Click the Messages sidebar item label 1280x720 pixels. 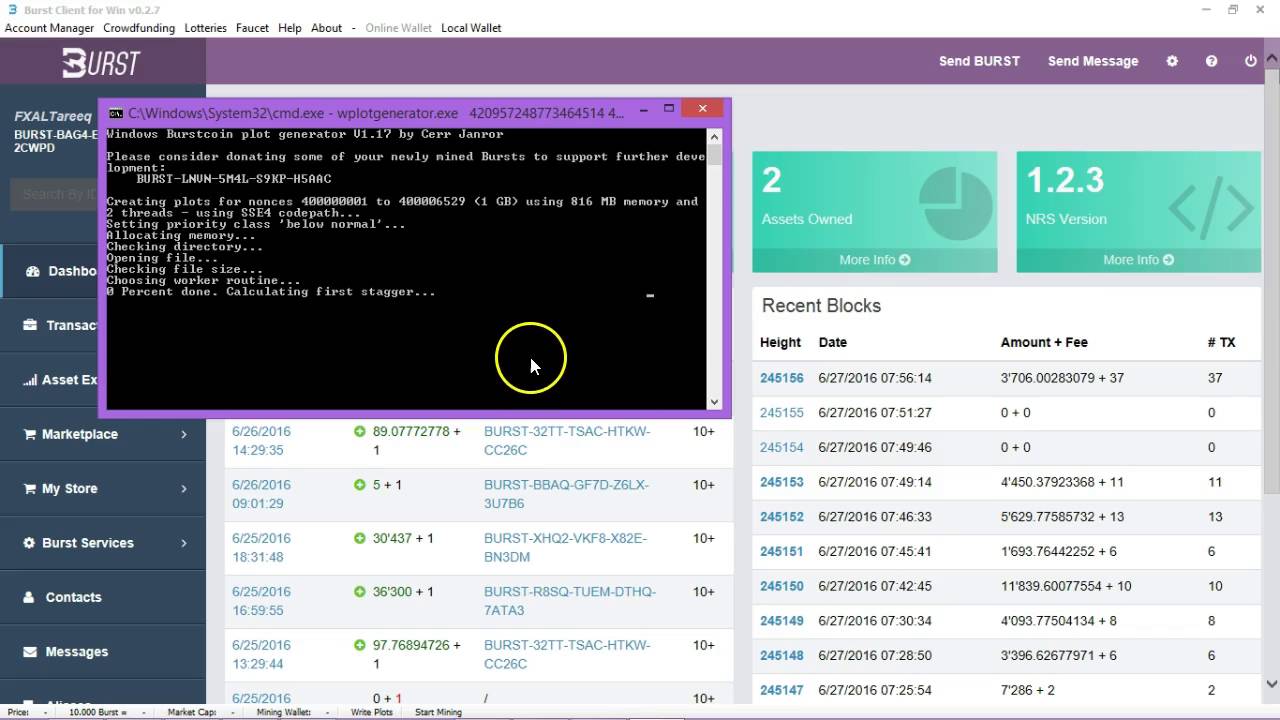point(76,651)
